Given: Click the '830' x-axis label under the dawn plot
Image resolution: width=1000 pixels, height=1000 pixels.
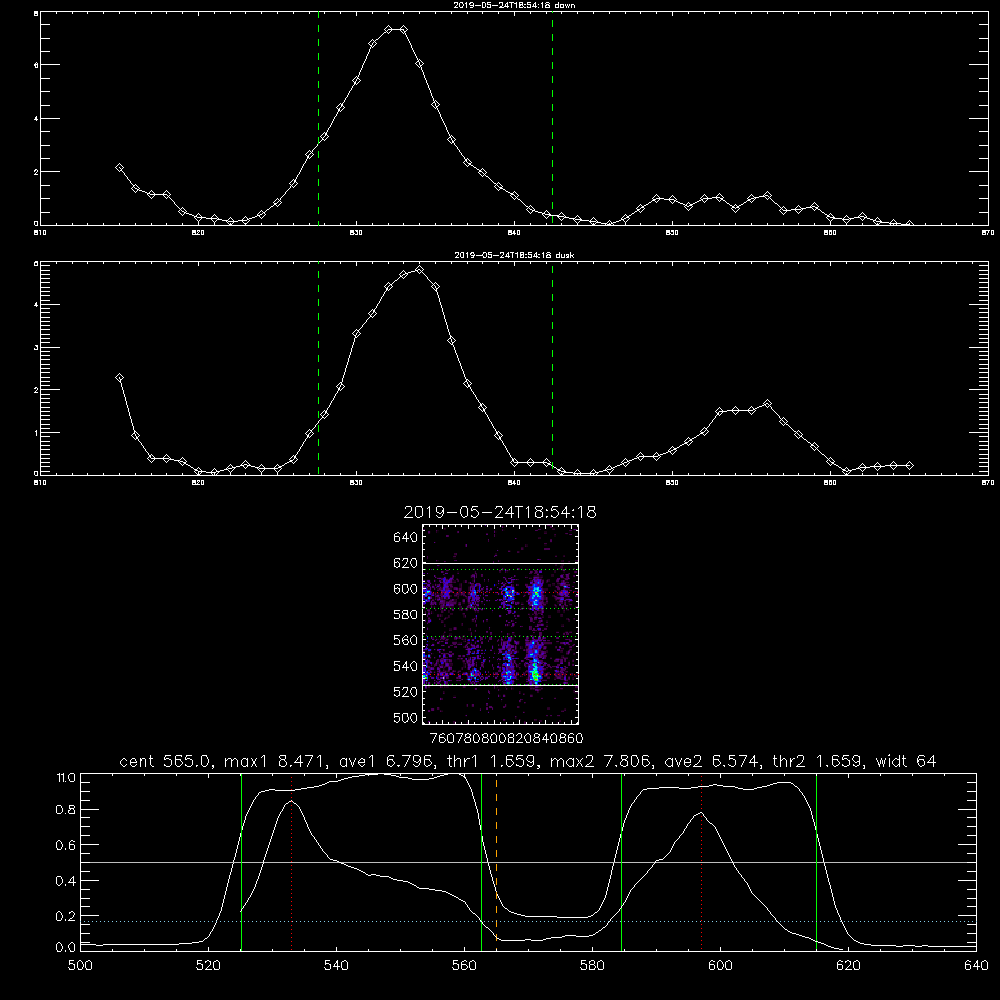Looking at the screenshot, I should [356, 233].
